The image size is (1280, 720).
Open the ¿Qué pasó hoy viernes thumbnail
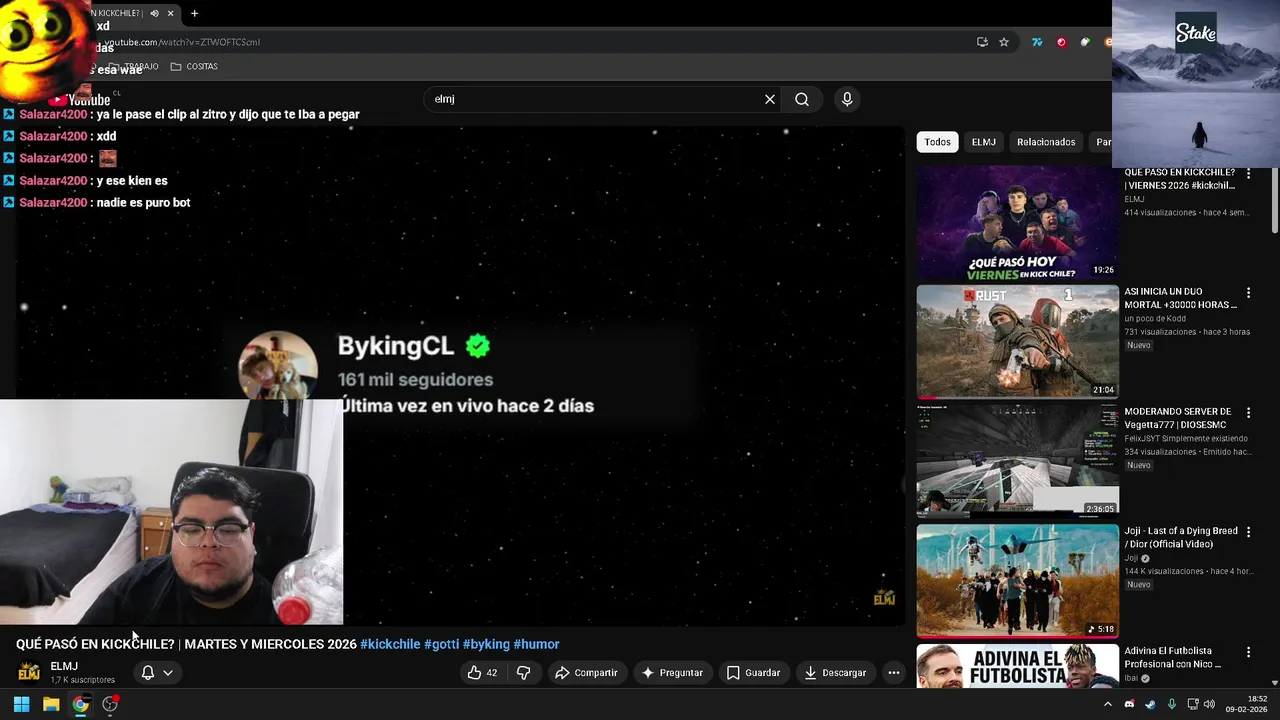[x=1018, y=223]
